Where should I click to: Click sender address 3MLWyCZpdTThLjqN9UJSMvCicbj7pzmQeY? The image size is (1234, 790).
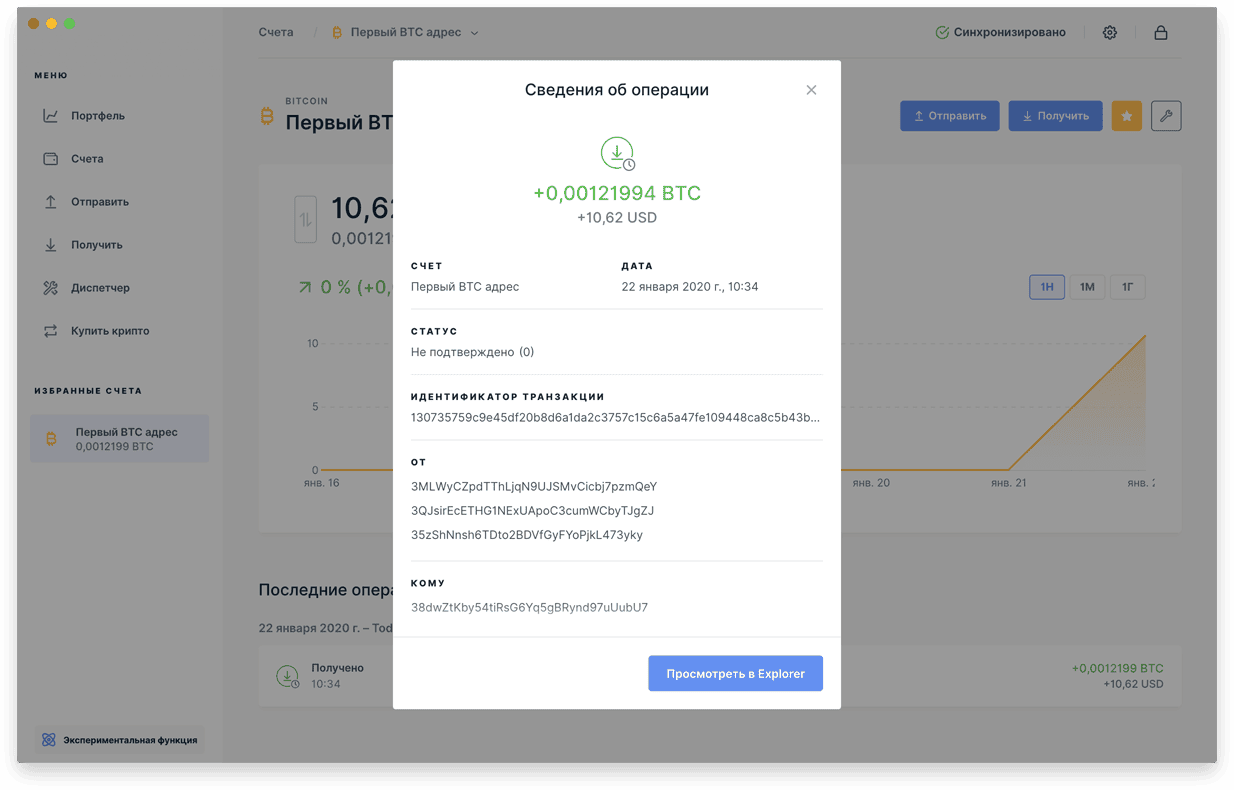coord(534,487)
